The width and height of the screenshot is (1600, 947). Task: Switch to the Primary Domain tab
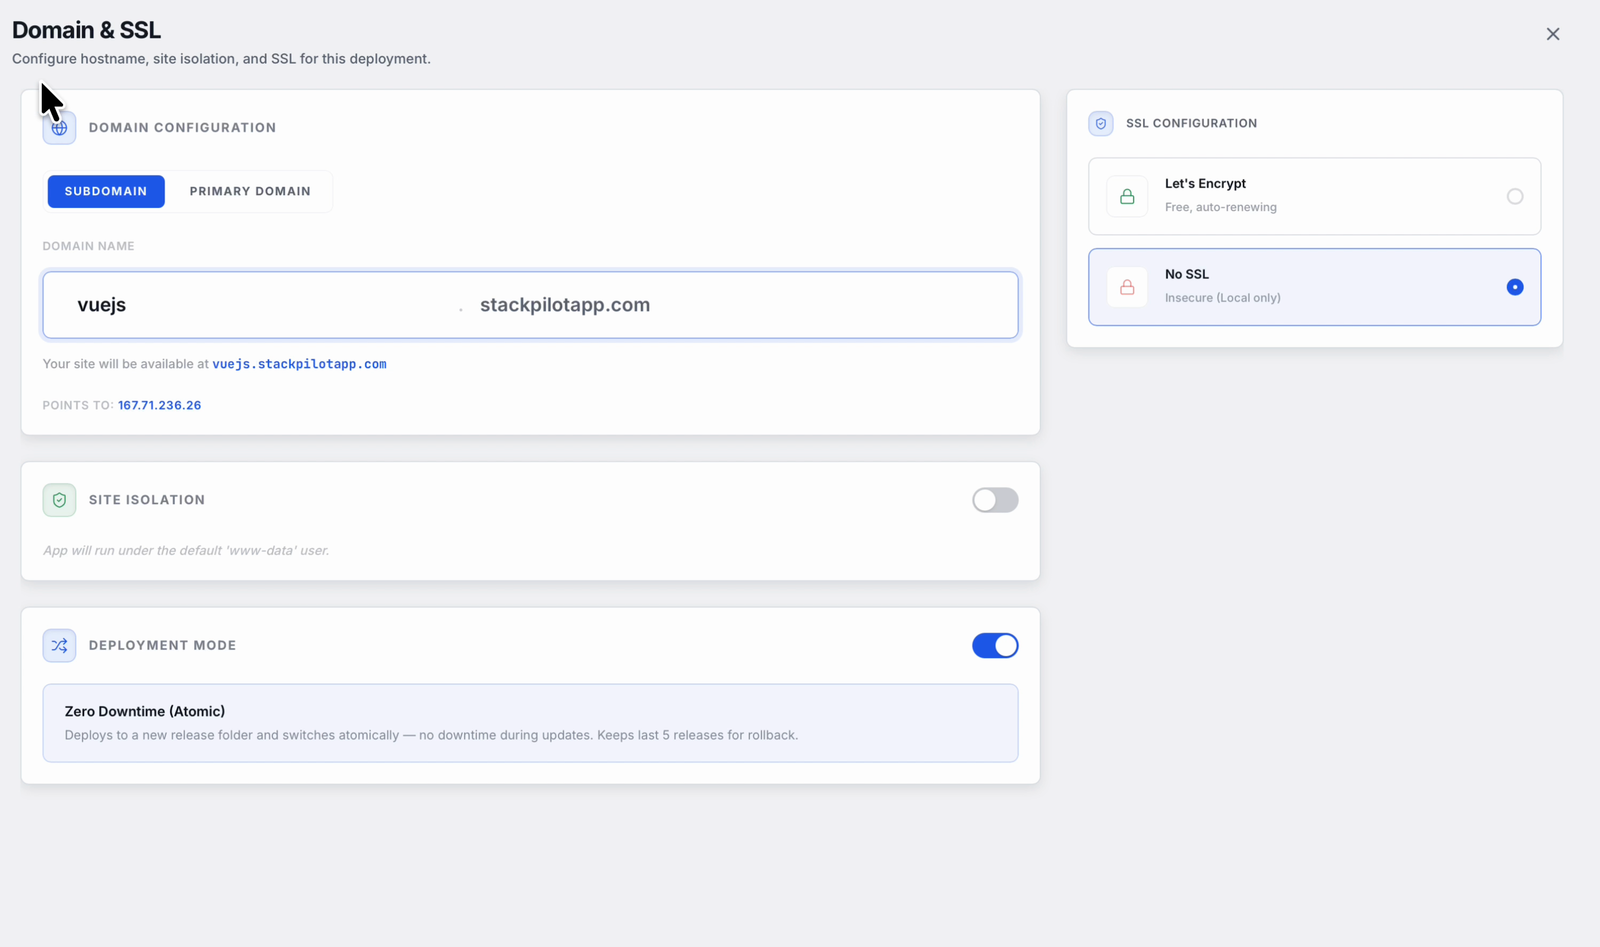click(250, 191)
